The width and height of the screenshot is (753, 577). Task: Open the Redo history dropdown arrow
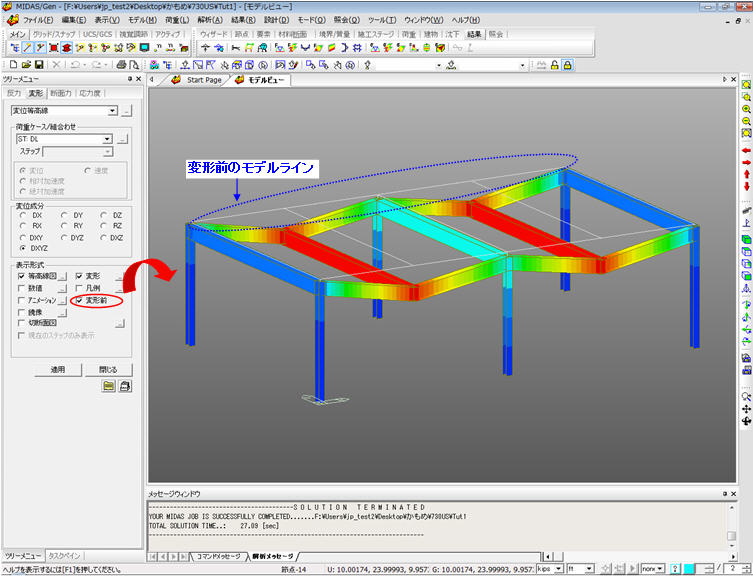[106, 65]
